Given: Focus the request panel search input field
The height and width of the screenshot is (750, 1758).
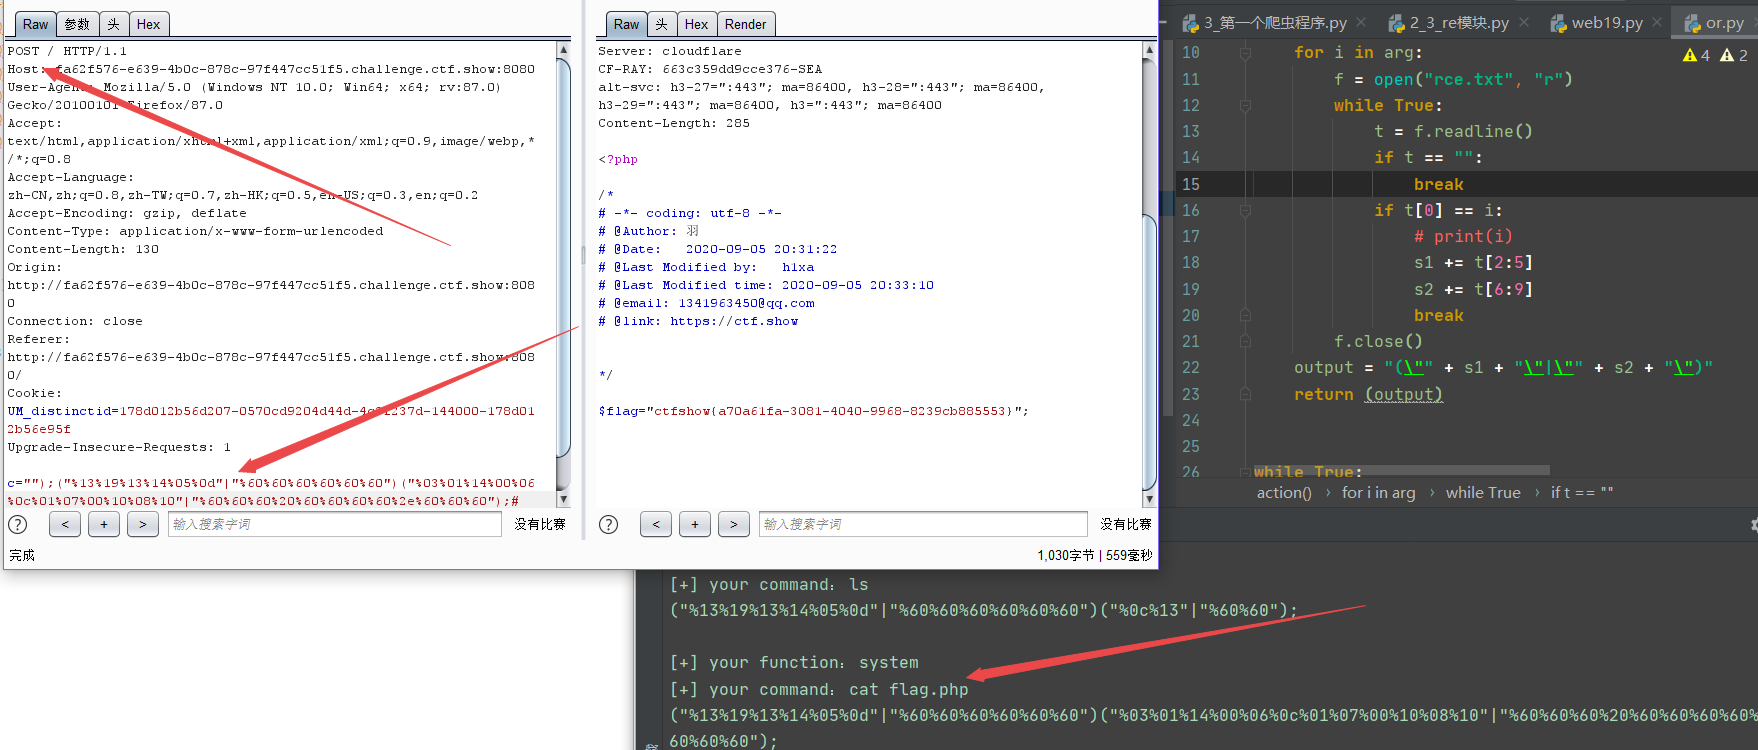Looking at the screenshot, I should [335, 524].
